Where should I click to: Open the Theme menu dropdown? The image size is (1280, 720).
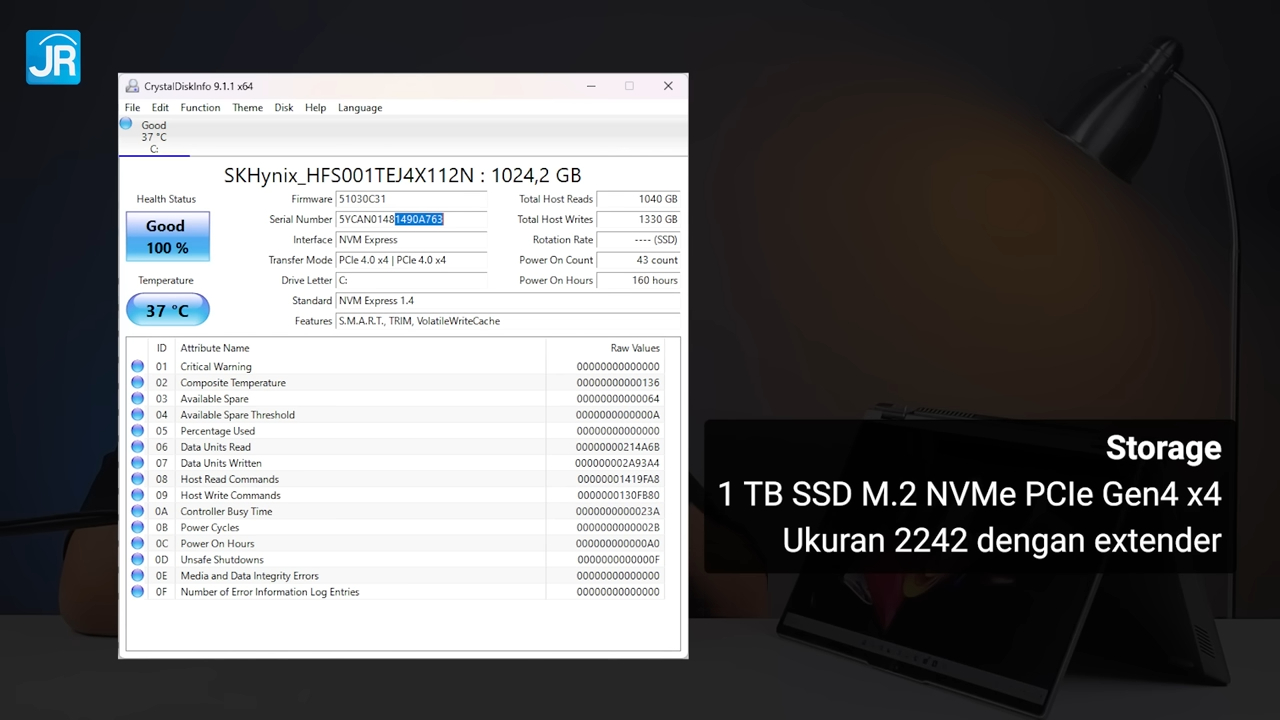(247, 107)
